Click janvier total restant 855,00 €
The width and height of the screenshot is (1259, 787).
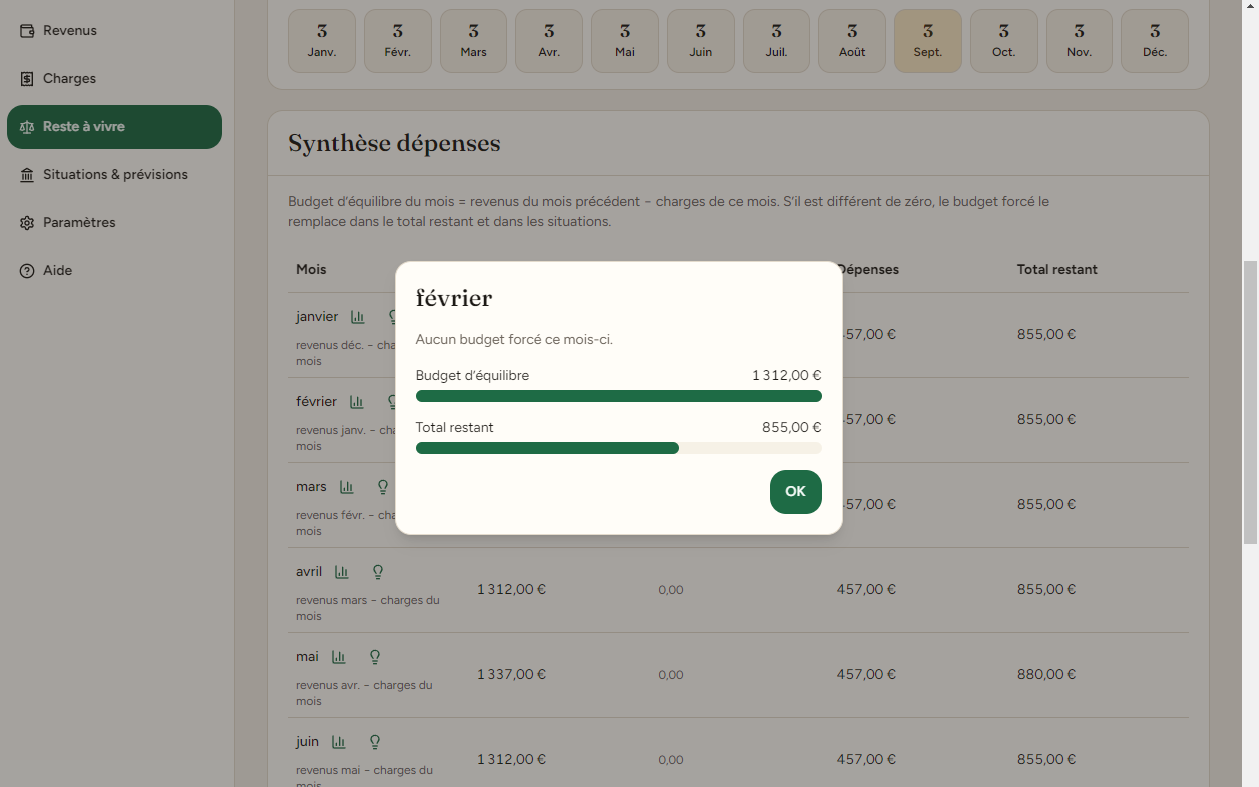click(1046, 335)
